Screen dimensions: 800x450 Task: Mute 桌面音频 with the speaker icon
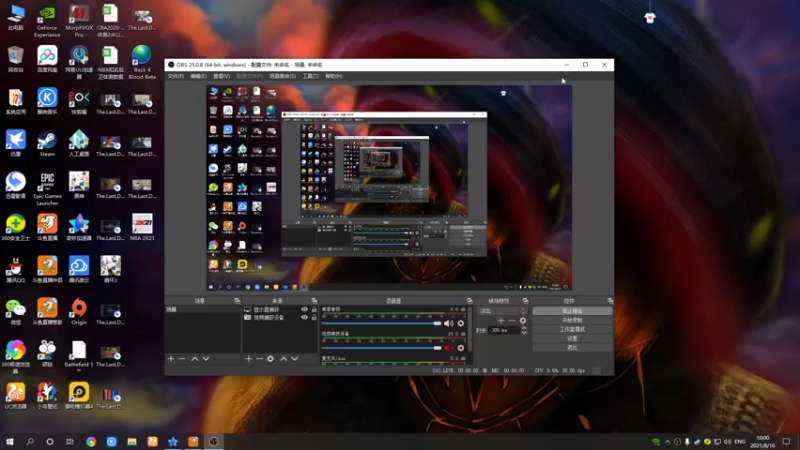pos(448,323)
